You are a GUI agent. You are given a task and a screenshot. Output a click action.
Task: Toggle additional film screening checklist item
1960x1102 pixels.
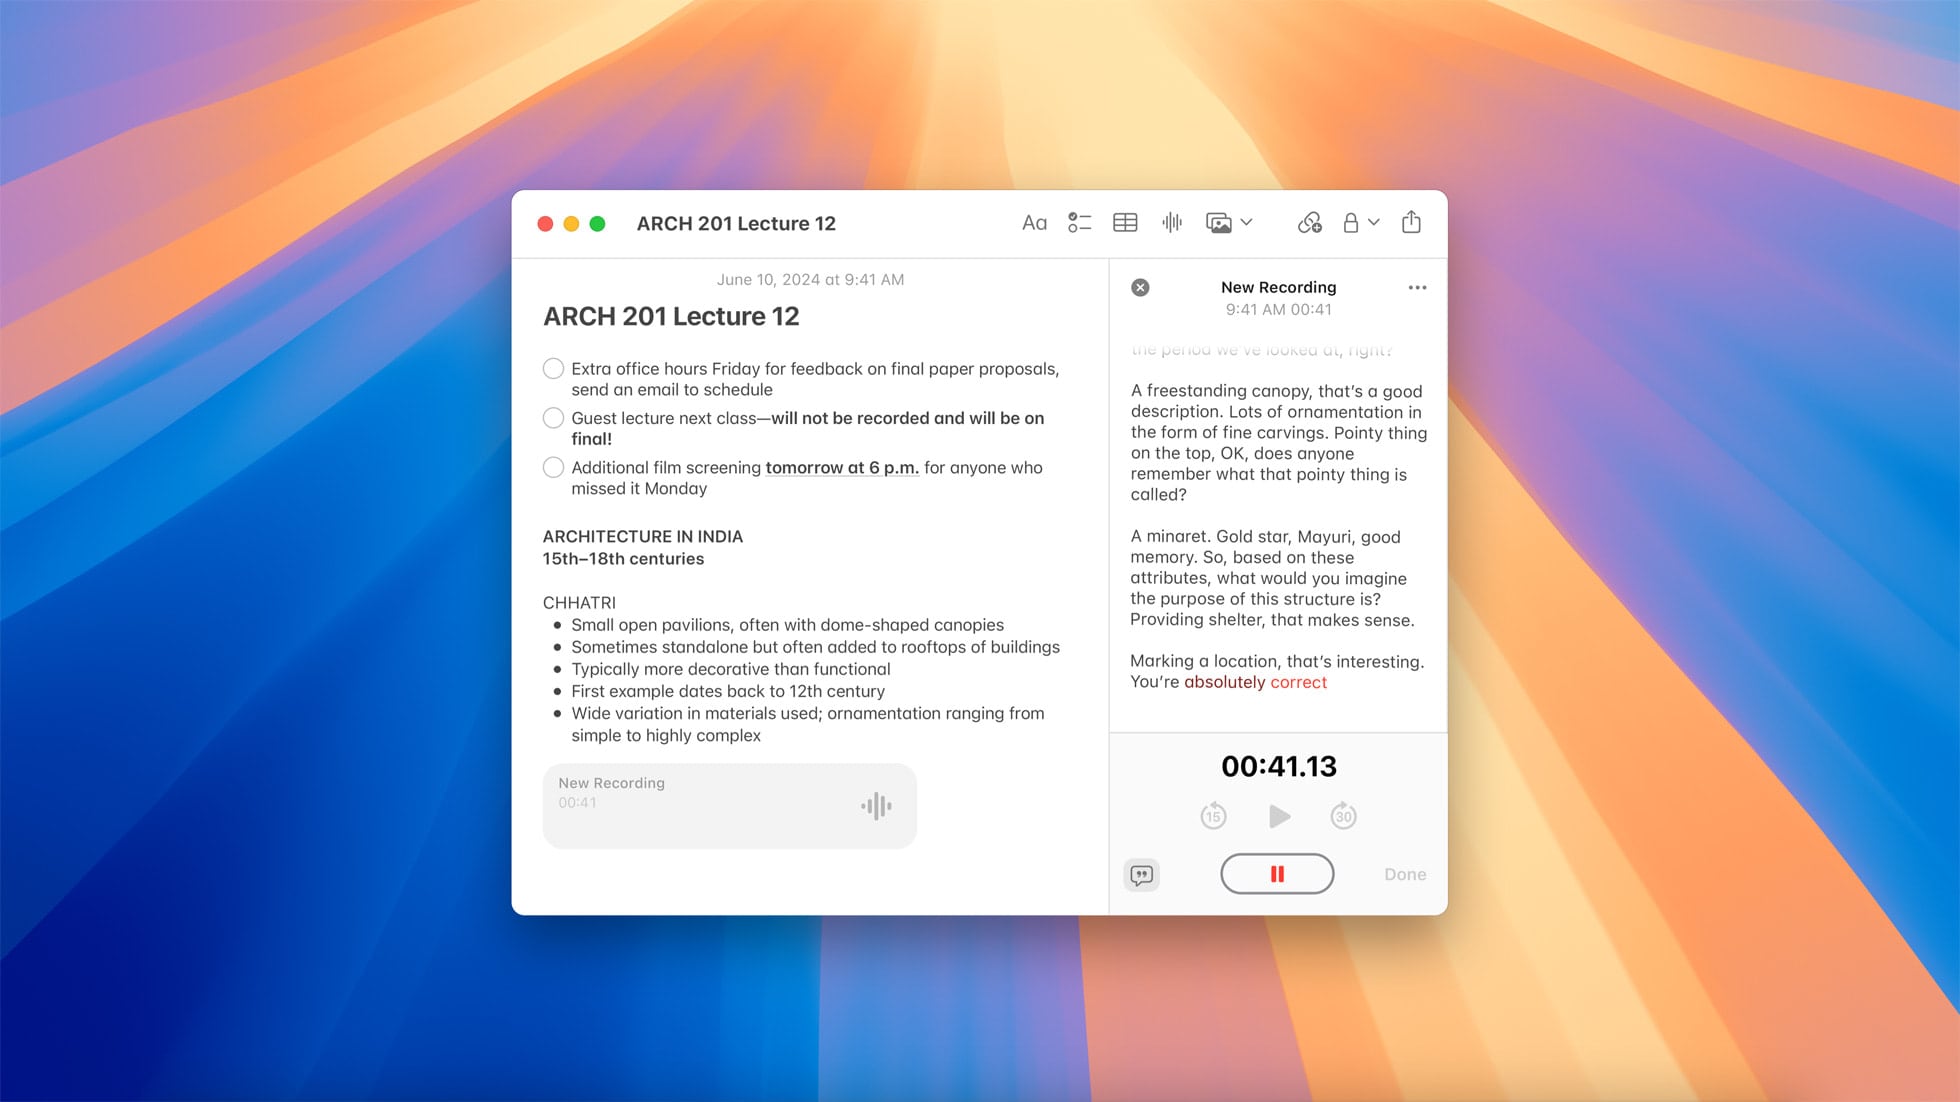(x=552, y=467)
